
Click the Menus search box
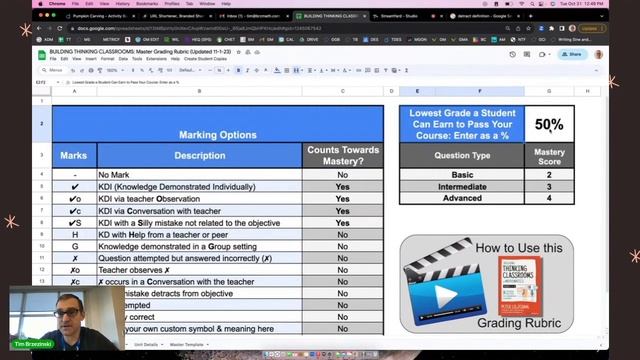point(53,70)
